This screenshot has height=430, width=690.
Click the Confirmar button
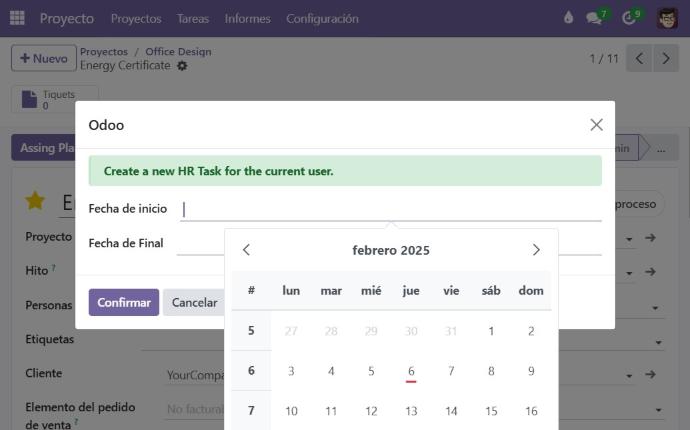pos(124,302)
